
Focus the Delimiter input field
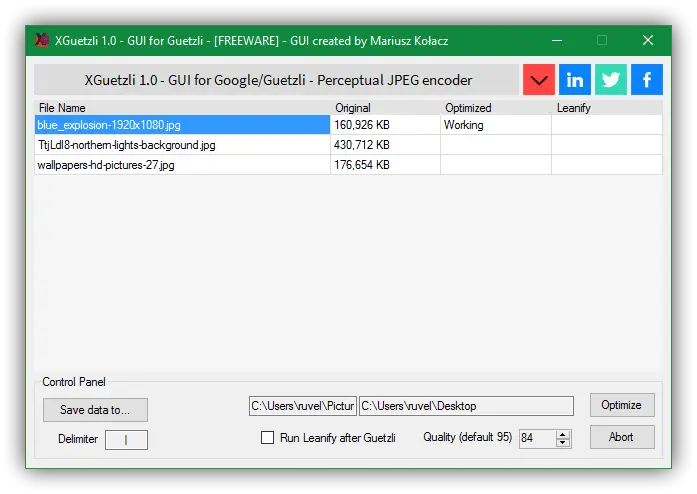(126, 440)
